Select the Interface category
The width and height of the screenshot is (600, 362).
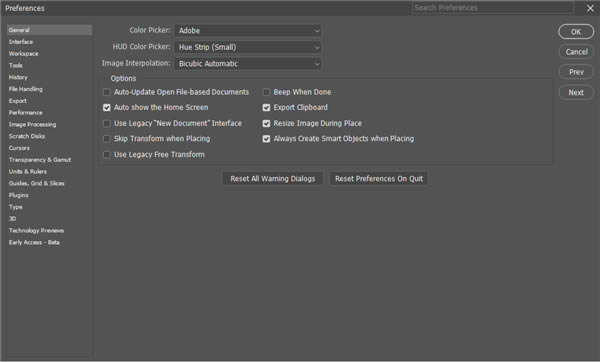coord(21,42)
